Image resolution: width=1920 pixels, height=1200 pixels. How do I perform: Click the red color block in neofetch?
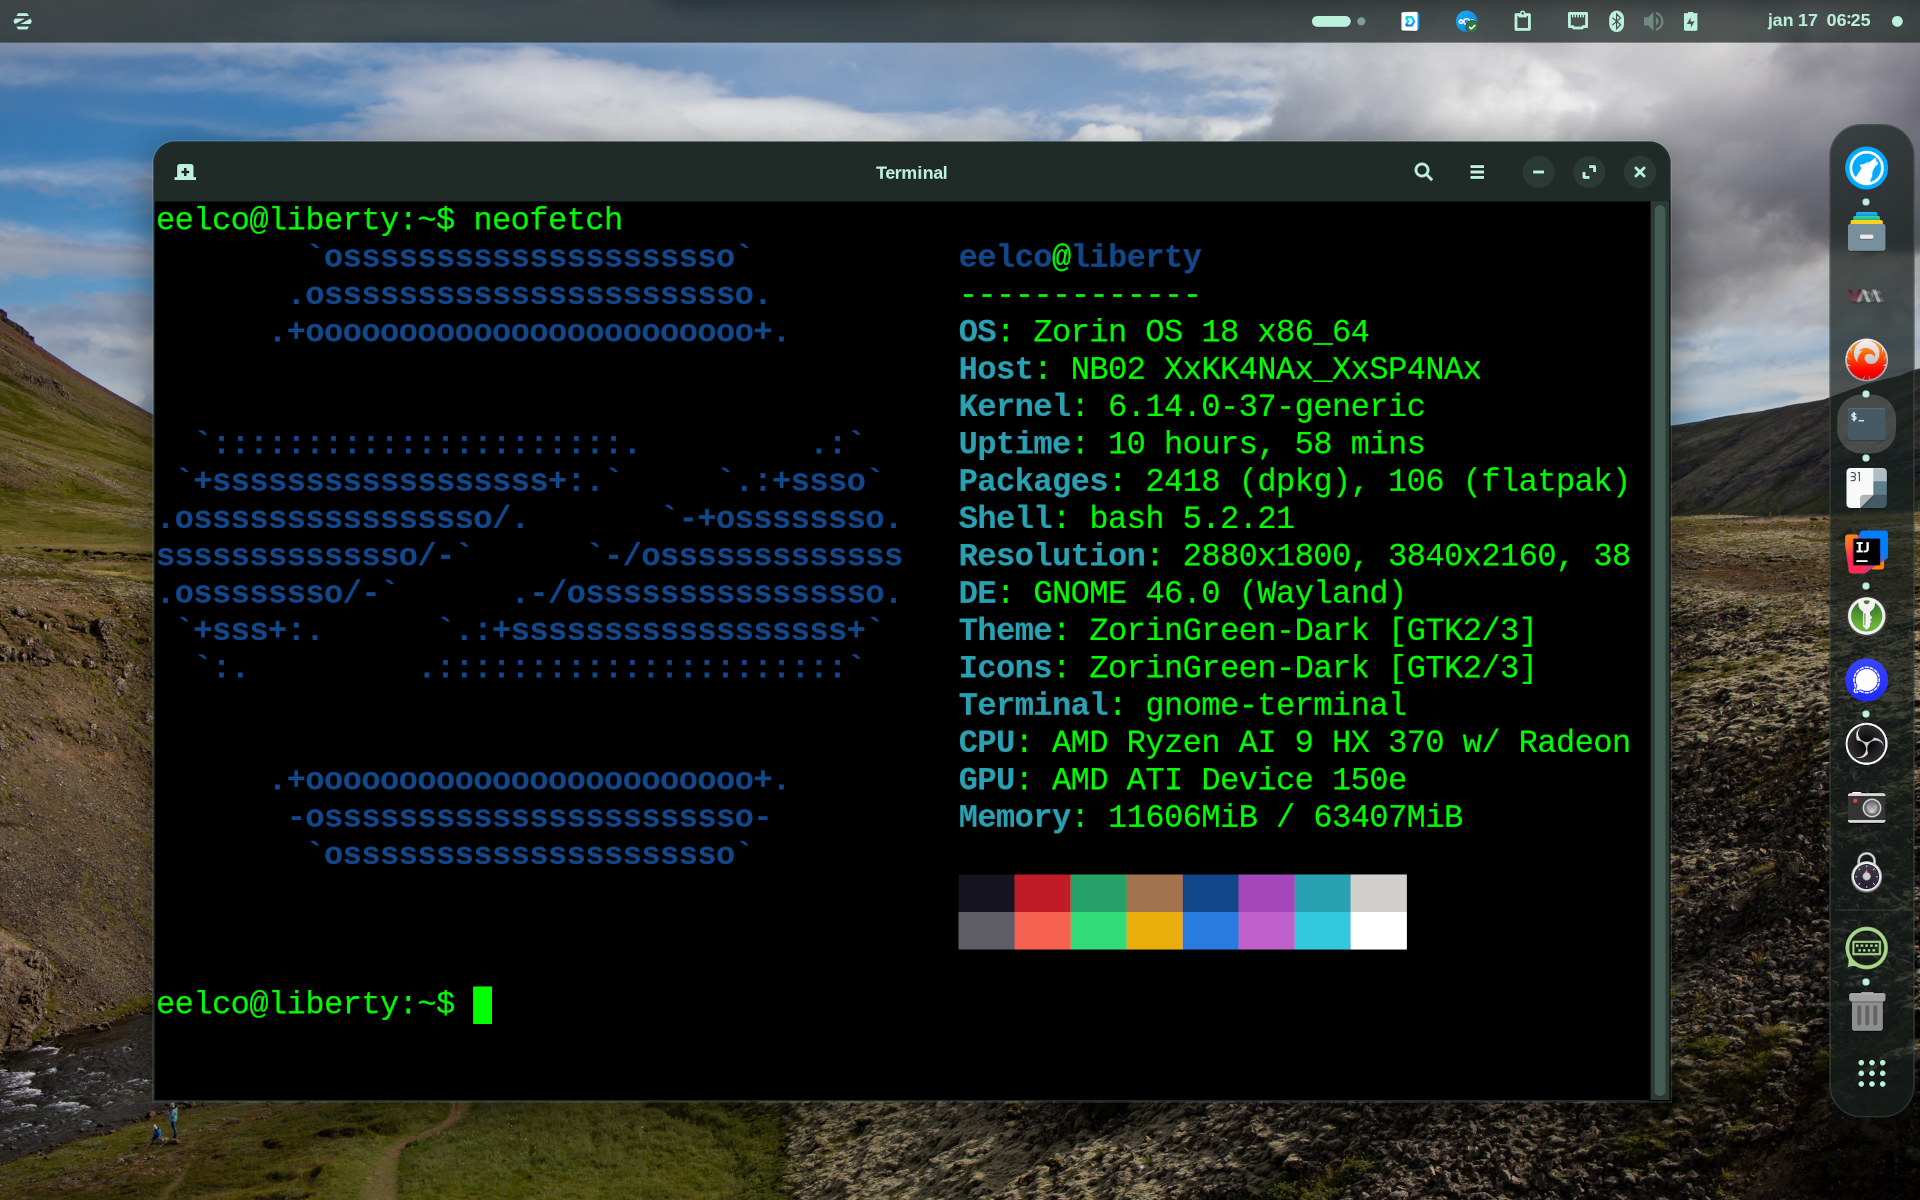tap(1042, 893)
